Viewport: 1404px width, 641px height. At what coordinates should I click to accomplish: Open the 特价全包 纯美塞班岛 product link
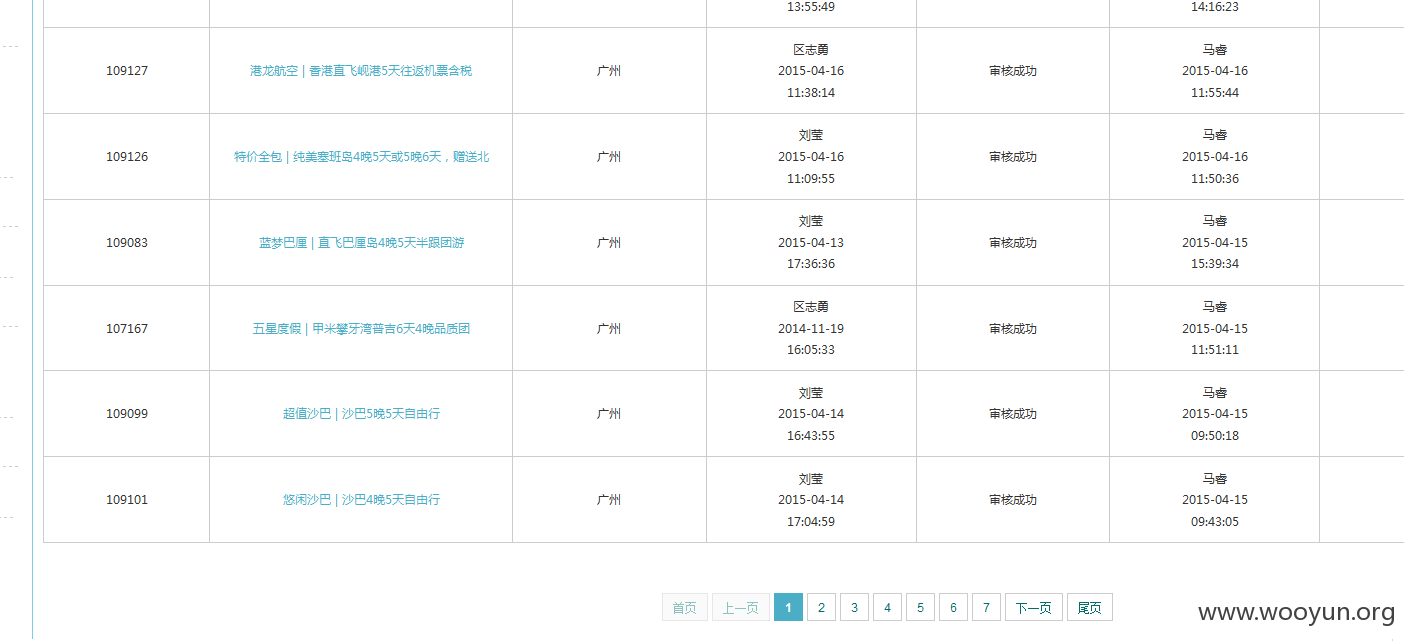361,157
